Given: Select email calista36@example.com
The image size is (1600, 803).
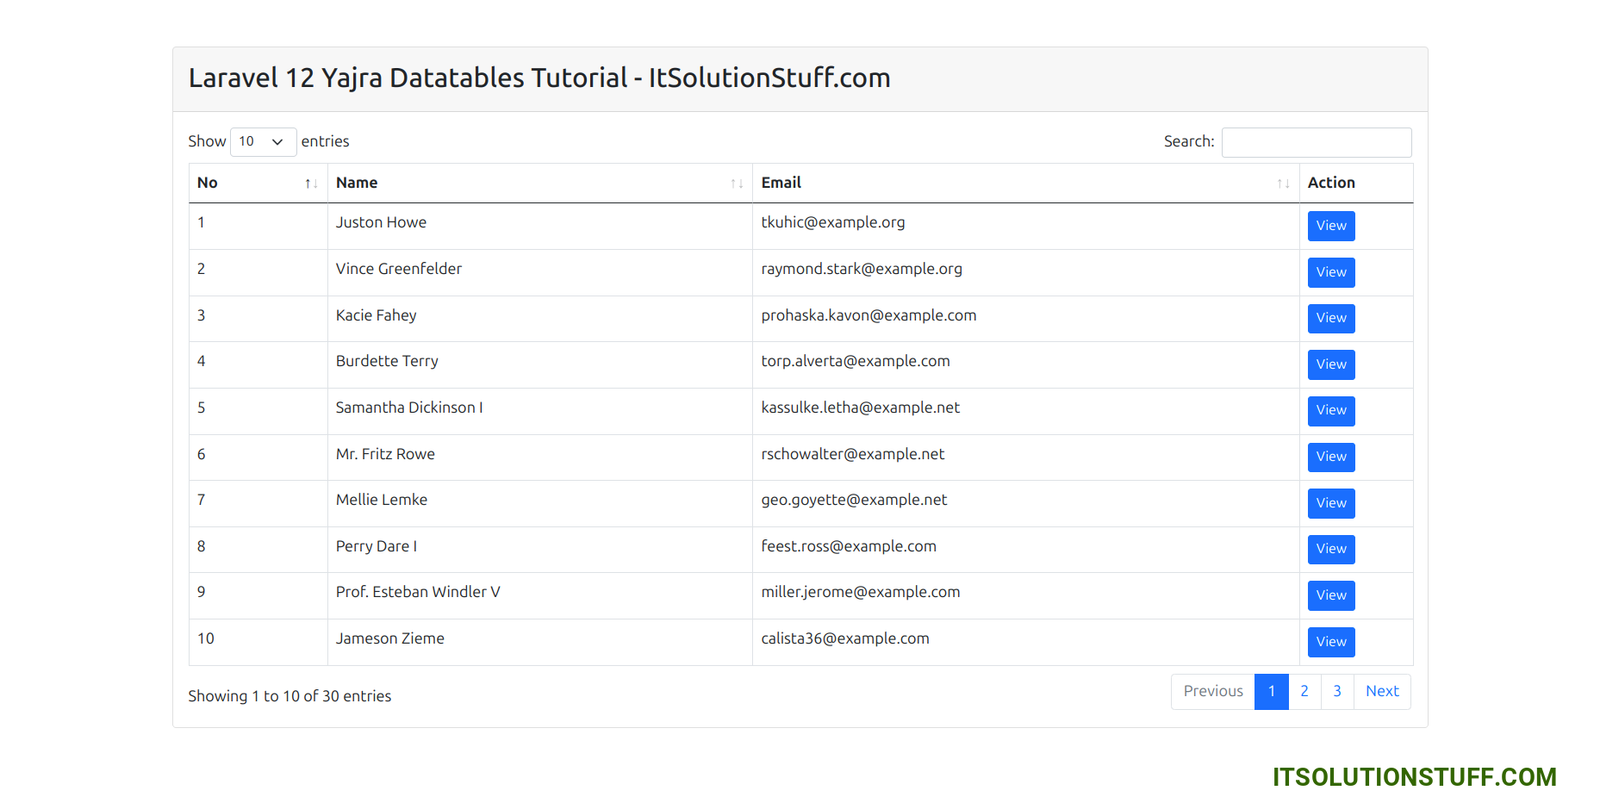Looking at the screenshot, I should [845, 639].
